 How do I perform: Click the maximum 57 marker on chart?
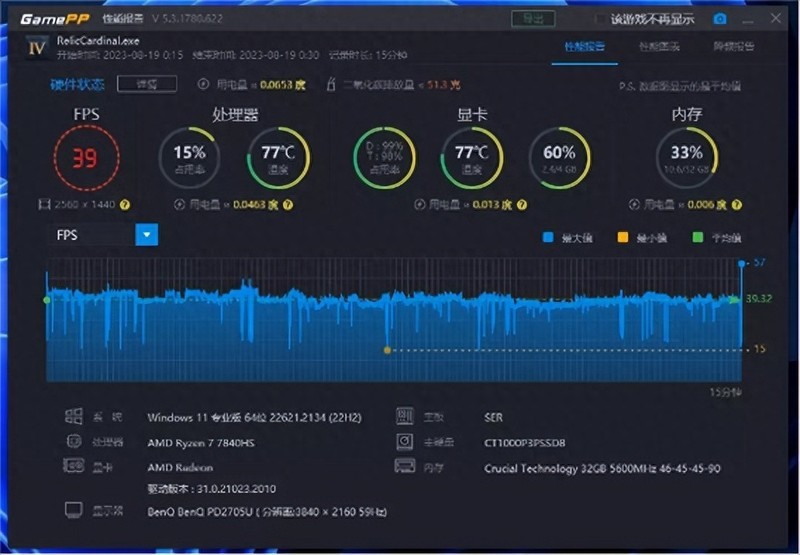coord(742,263)
